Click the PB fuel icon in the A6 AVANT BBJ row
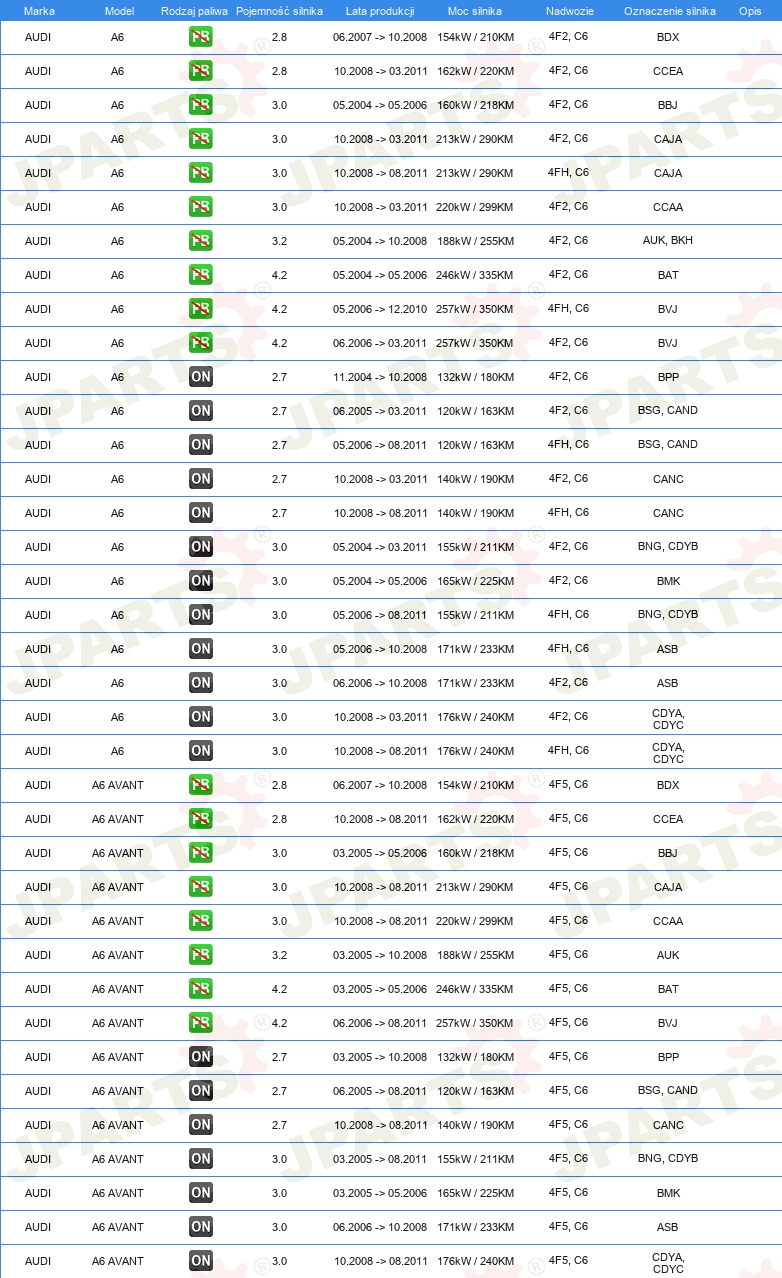 tap(201, 853)
